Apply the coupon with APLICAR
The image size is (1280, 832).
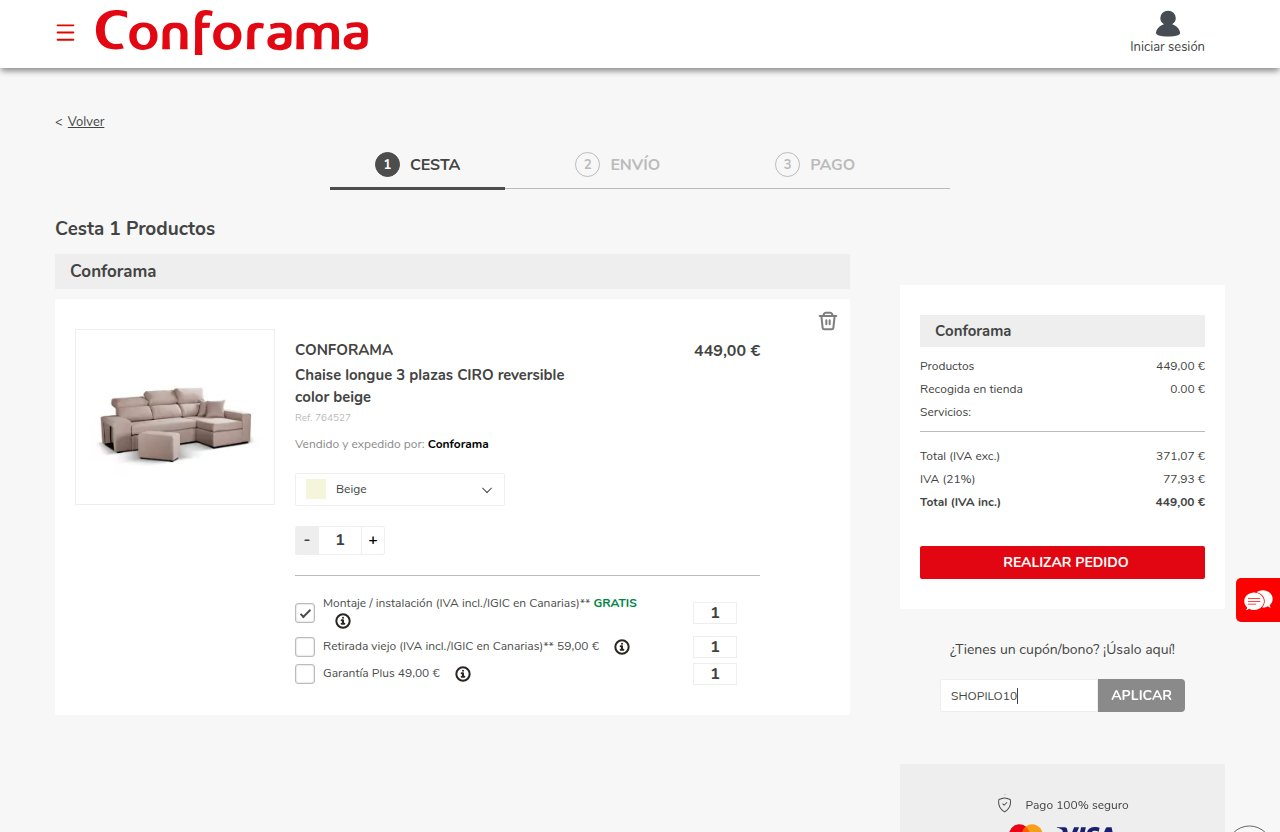1141,695
